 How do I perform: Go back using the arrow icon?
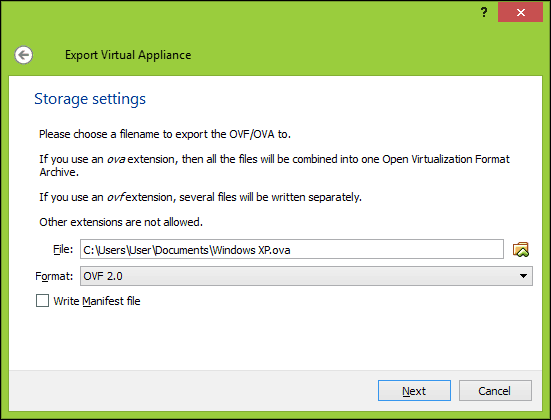click(24, 55)
